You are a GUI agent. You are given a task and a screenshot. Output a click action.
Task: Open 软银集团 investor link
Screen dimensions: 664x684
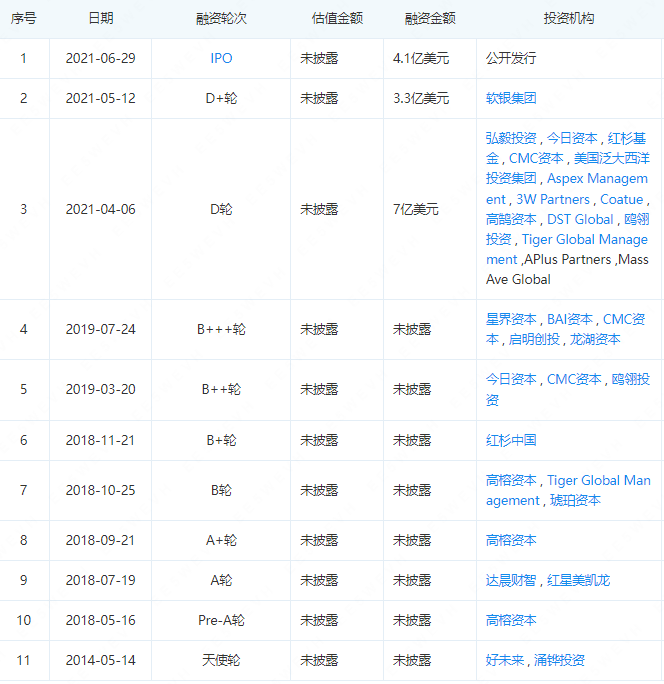[511, 98]
